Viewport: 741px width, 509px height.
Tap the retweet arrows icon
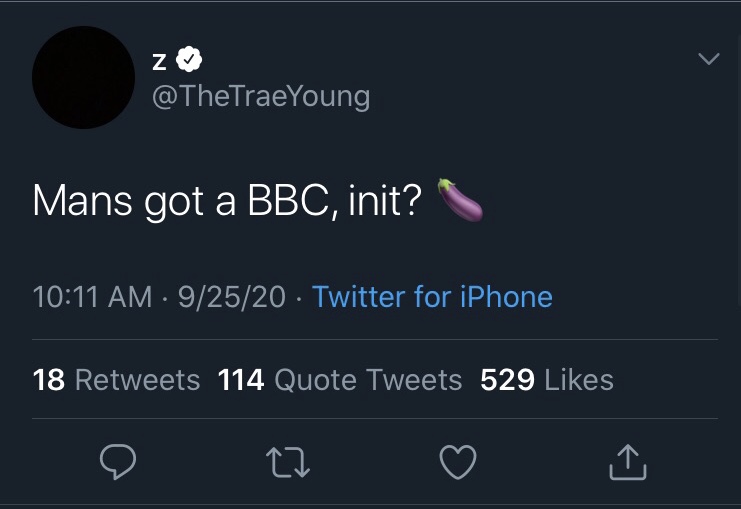(288, 462)
